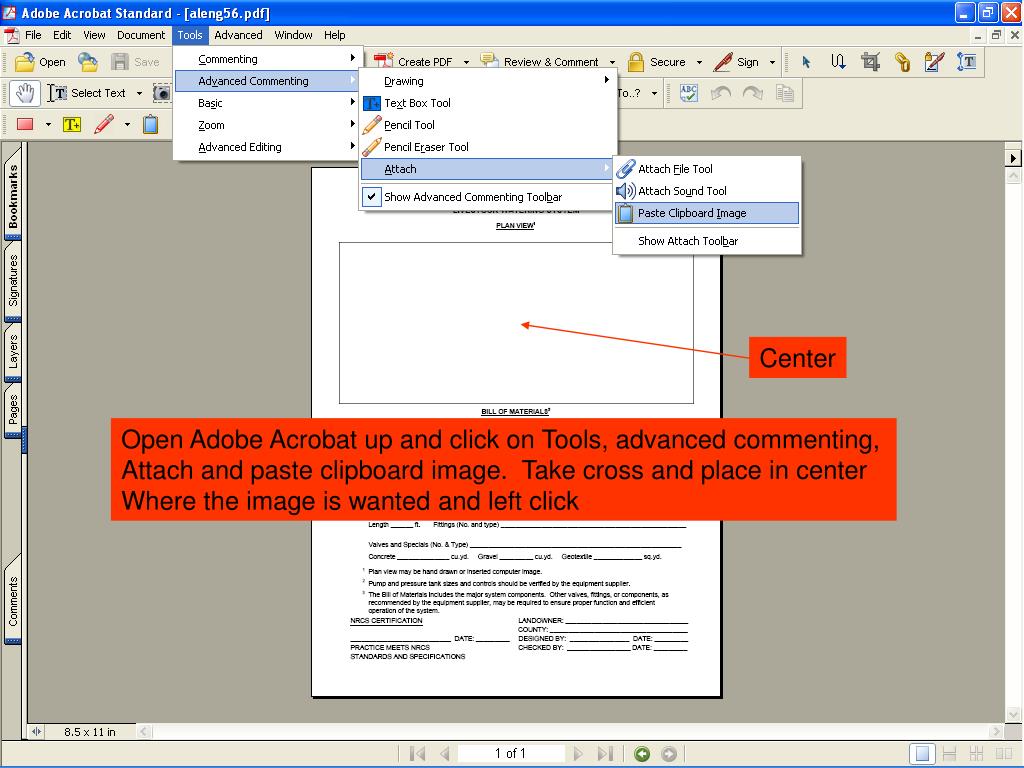Image resolution: width=1024 pixels, height=768 pixels.
Task: Open the Create PDF dropdown arrow
Action: [x=466, y=62]
